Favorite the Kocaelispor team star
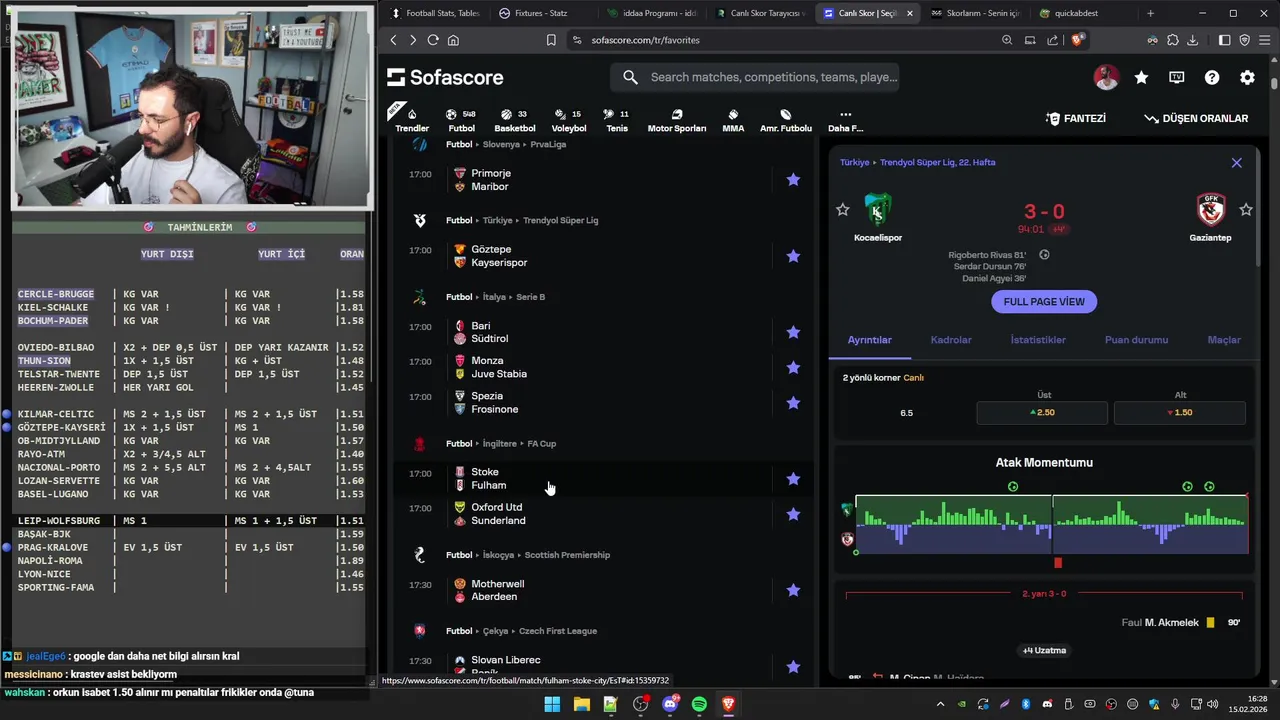The width and height of the screenshot is (1280, 720). tap(843, 210)
